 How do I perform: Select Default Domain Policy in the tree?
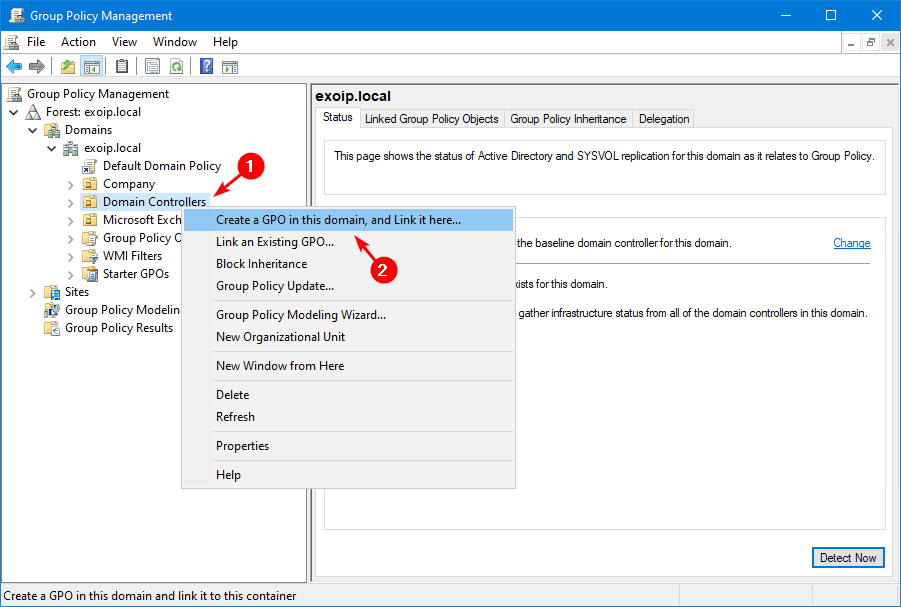coord(161,166)
